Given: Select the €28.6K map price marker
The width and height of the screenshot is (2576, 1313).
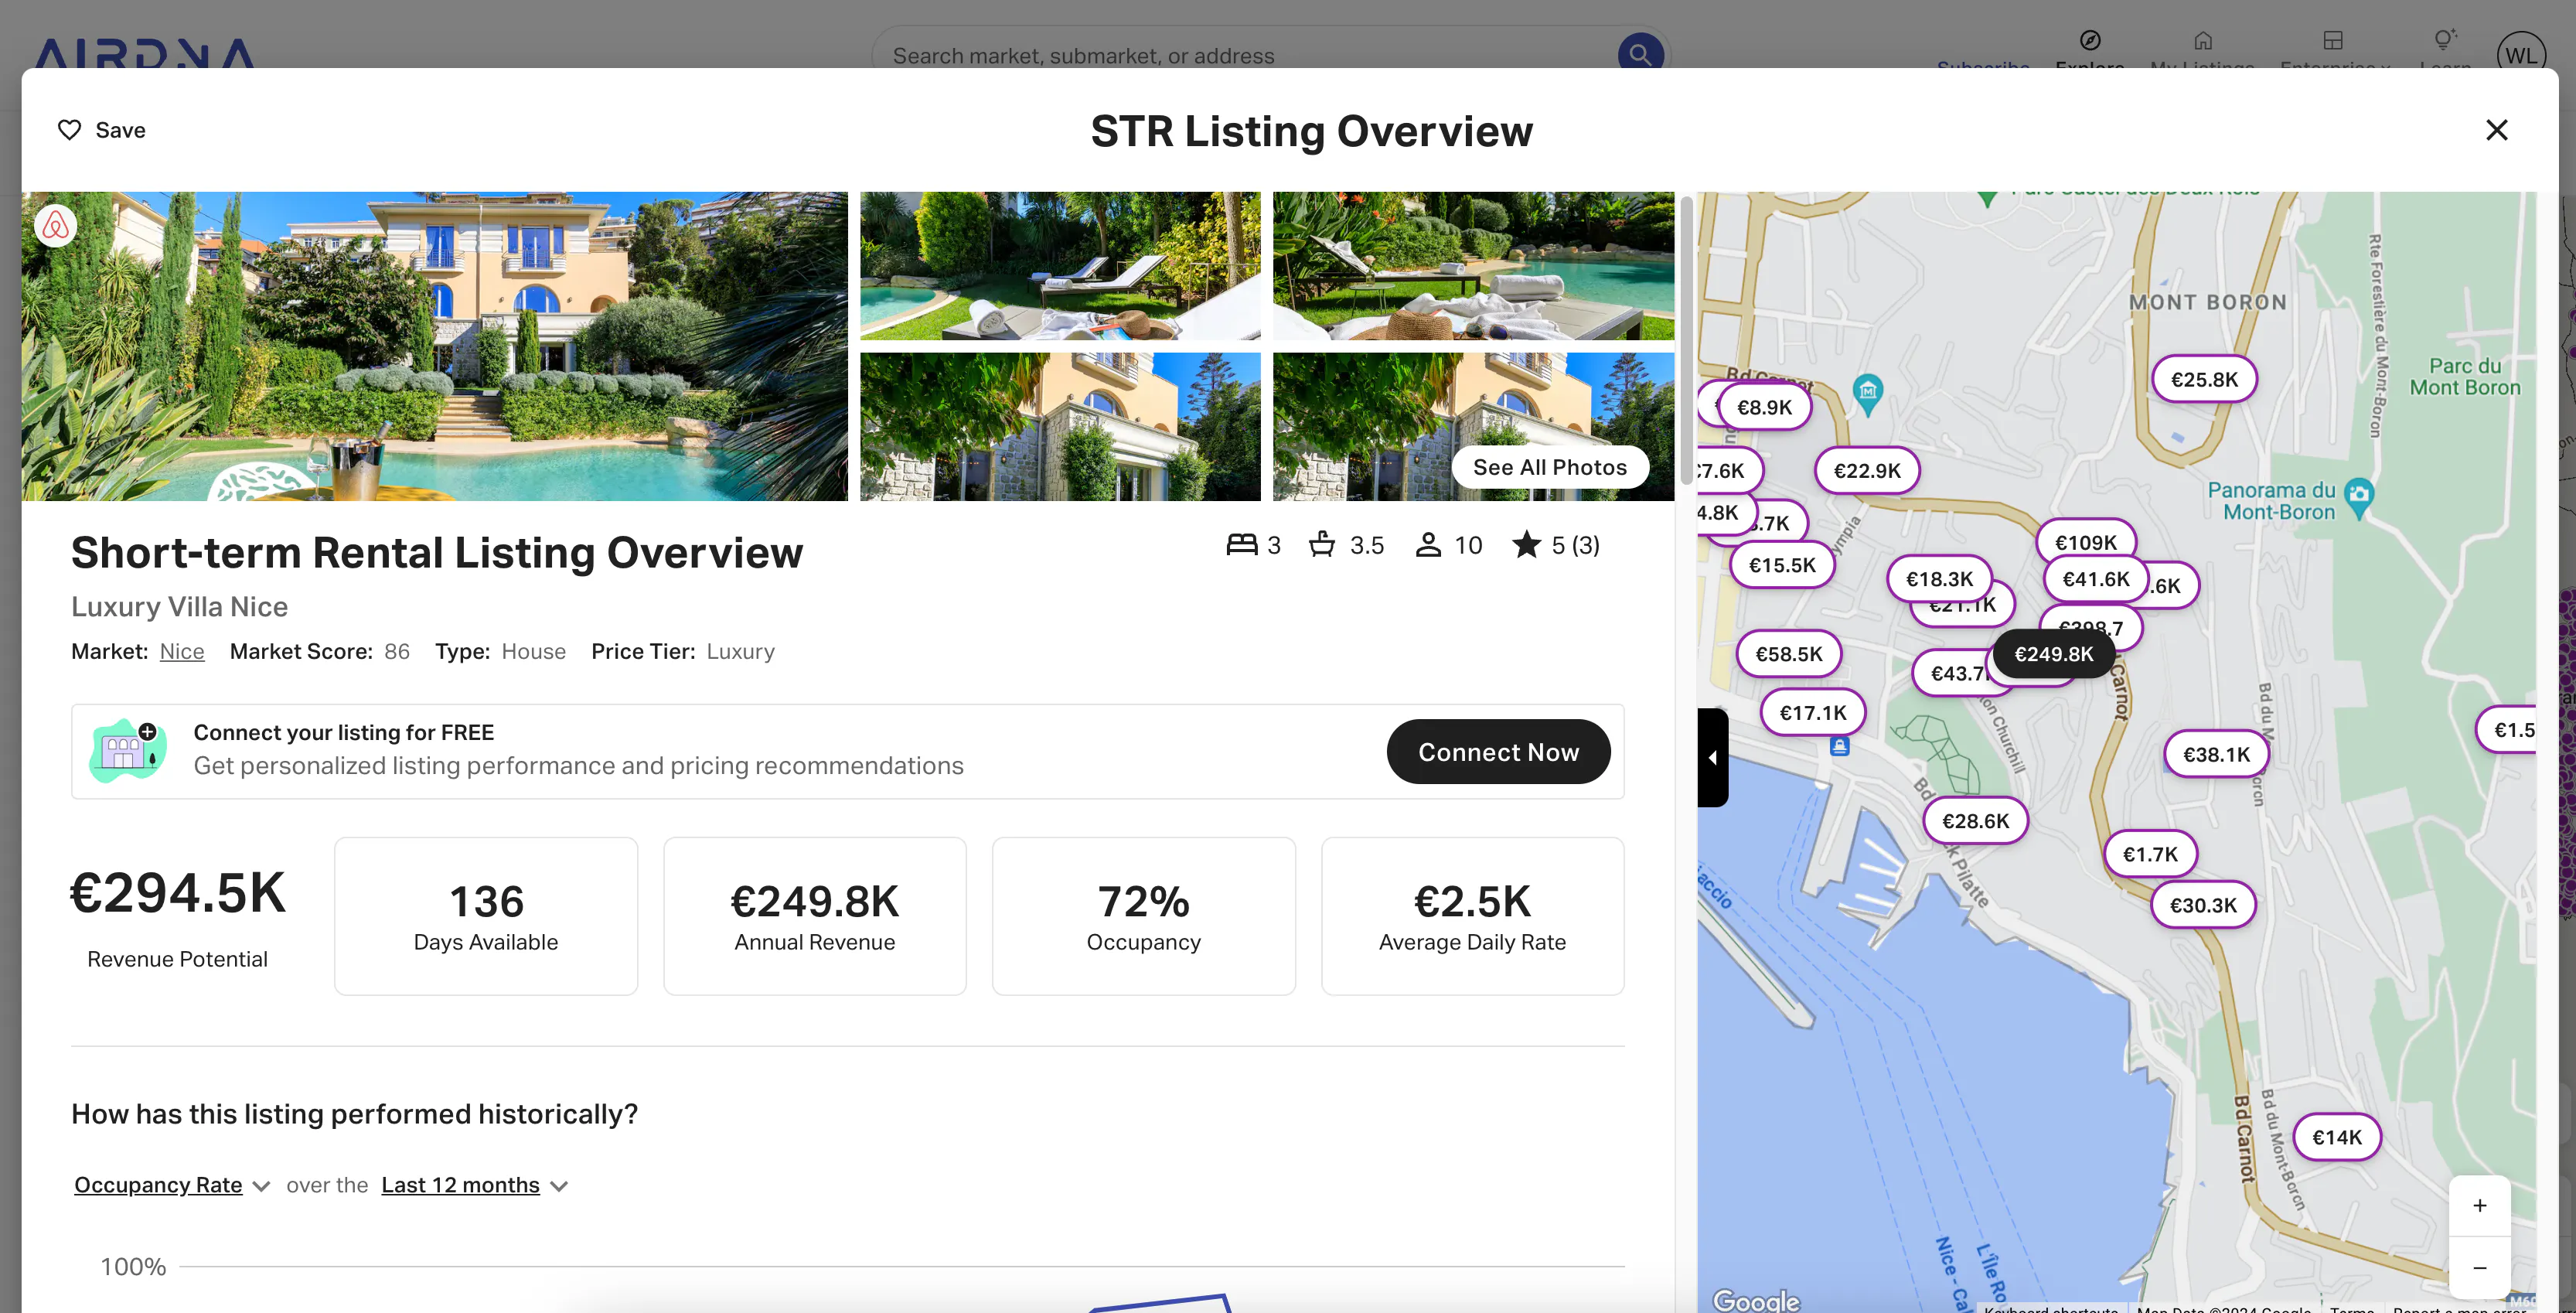Looking at the screenshot, I should 1975,821.
